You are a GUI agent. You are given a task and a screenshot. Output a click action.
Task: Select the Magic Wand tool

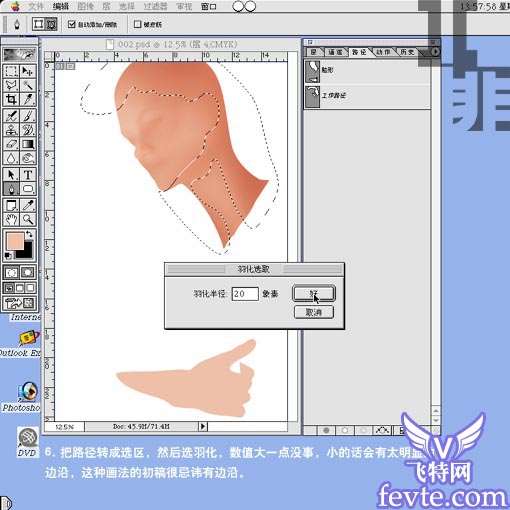coord(28,85)
